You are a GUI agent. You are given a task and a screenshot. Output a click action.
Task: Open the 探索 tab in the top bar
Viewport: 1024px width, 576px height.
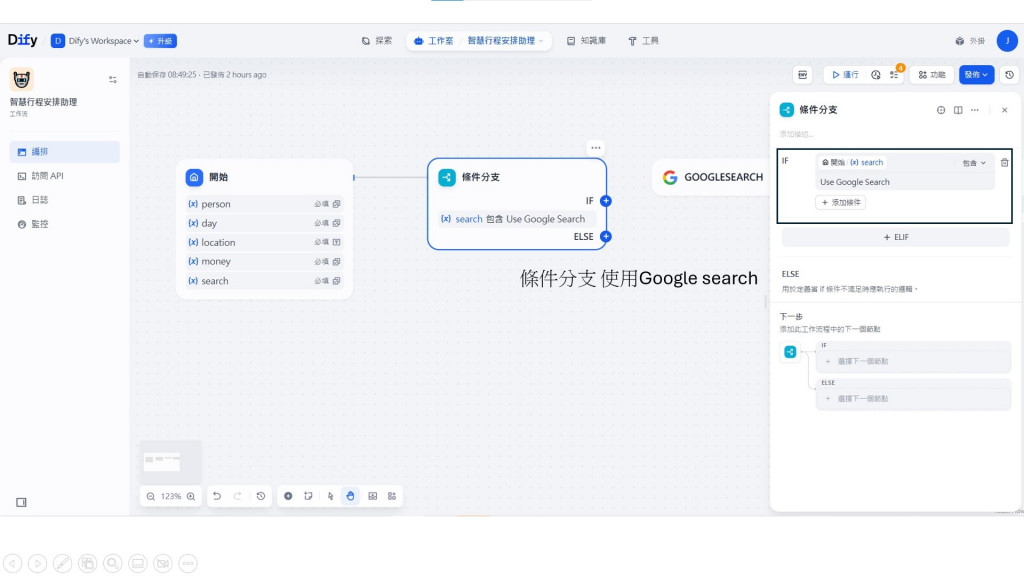(x=377, y=40)
